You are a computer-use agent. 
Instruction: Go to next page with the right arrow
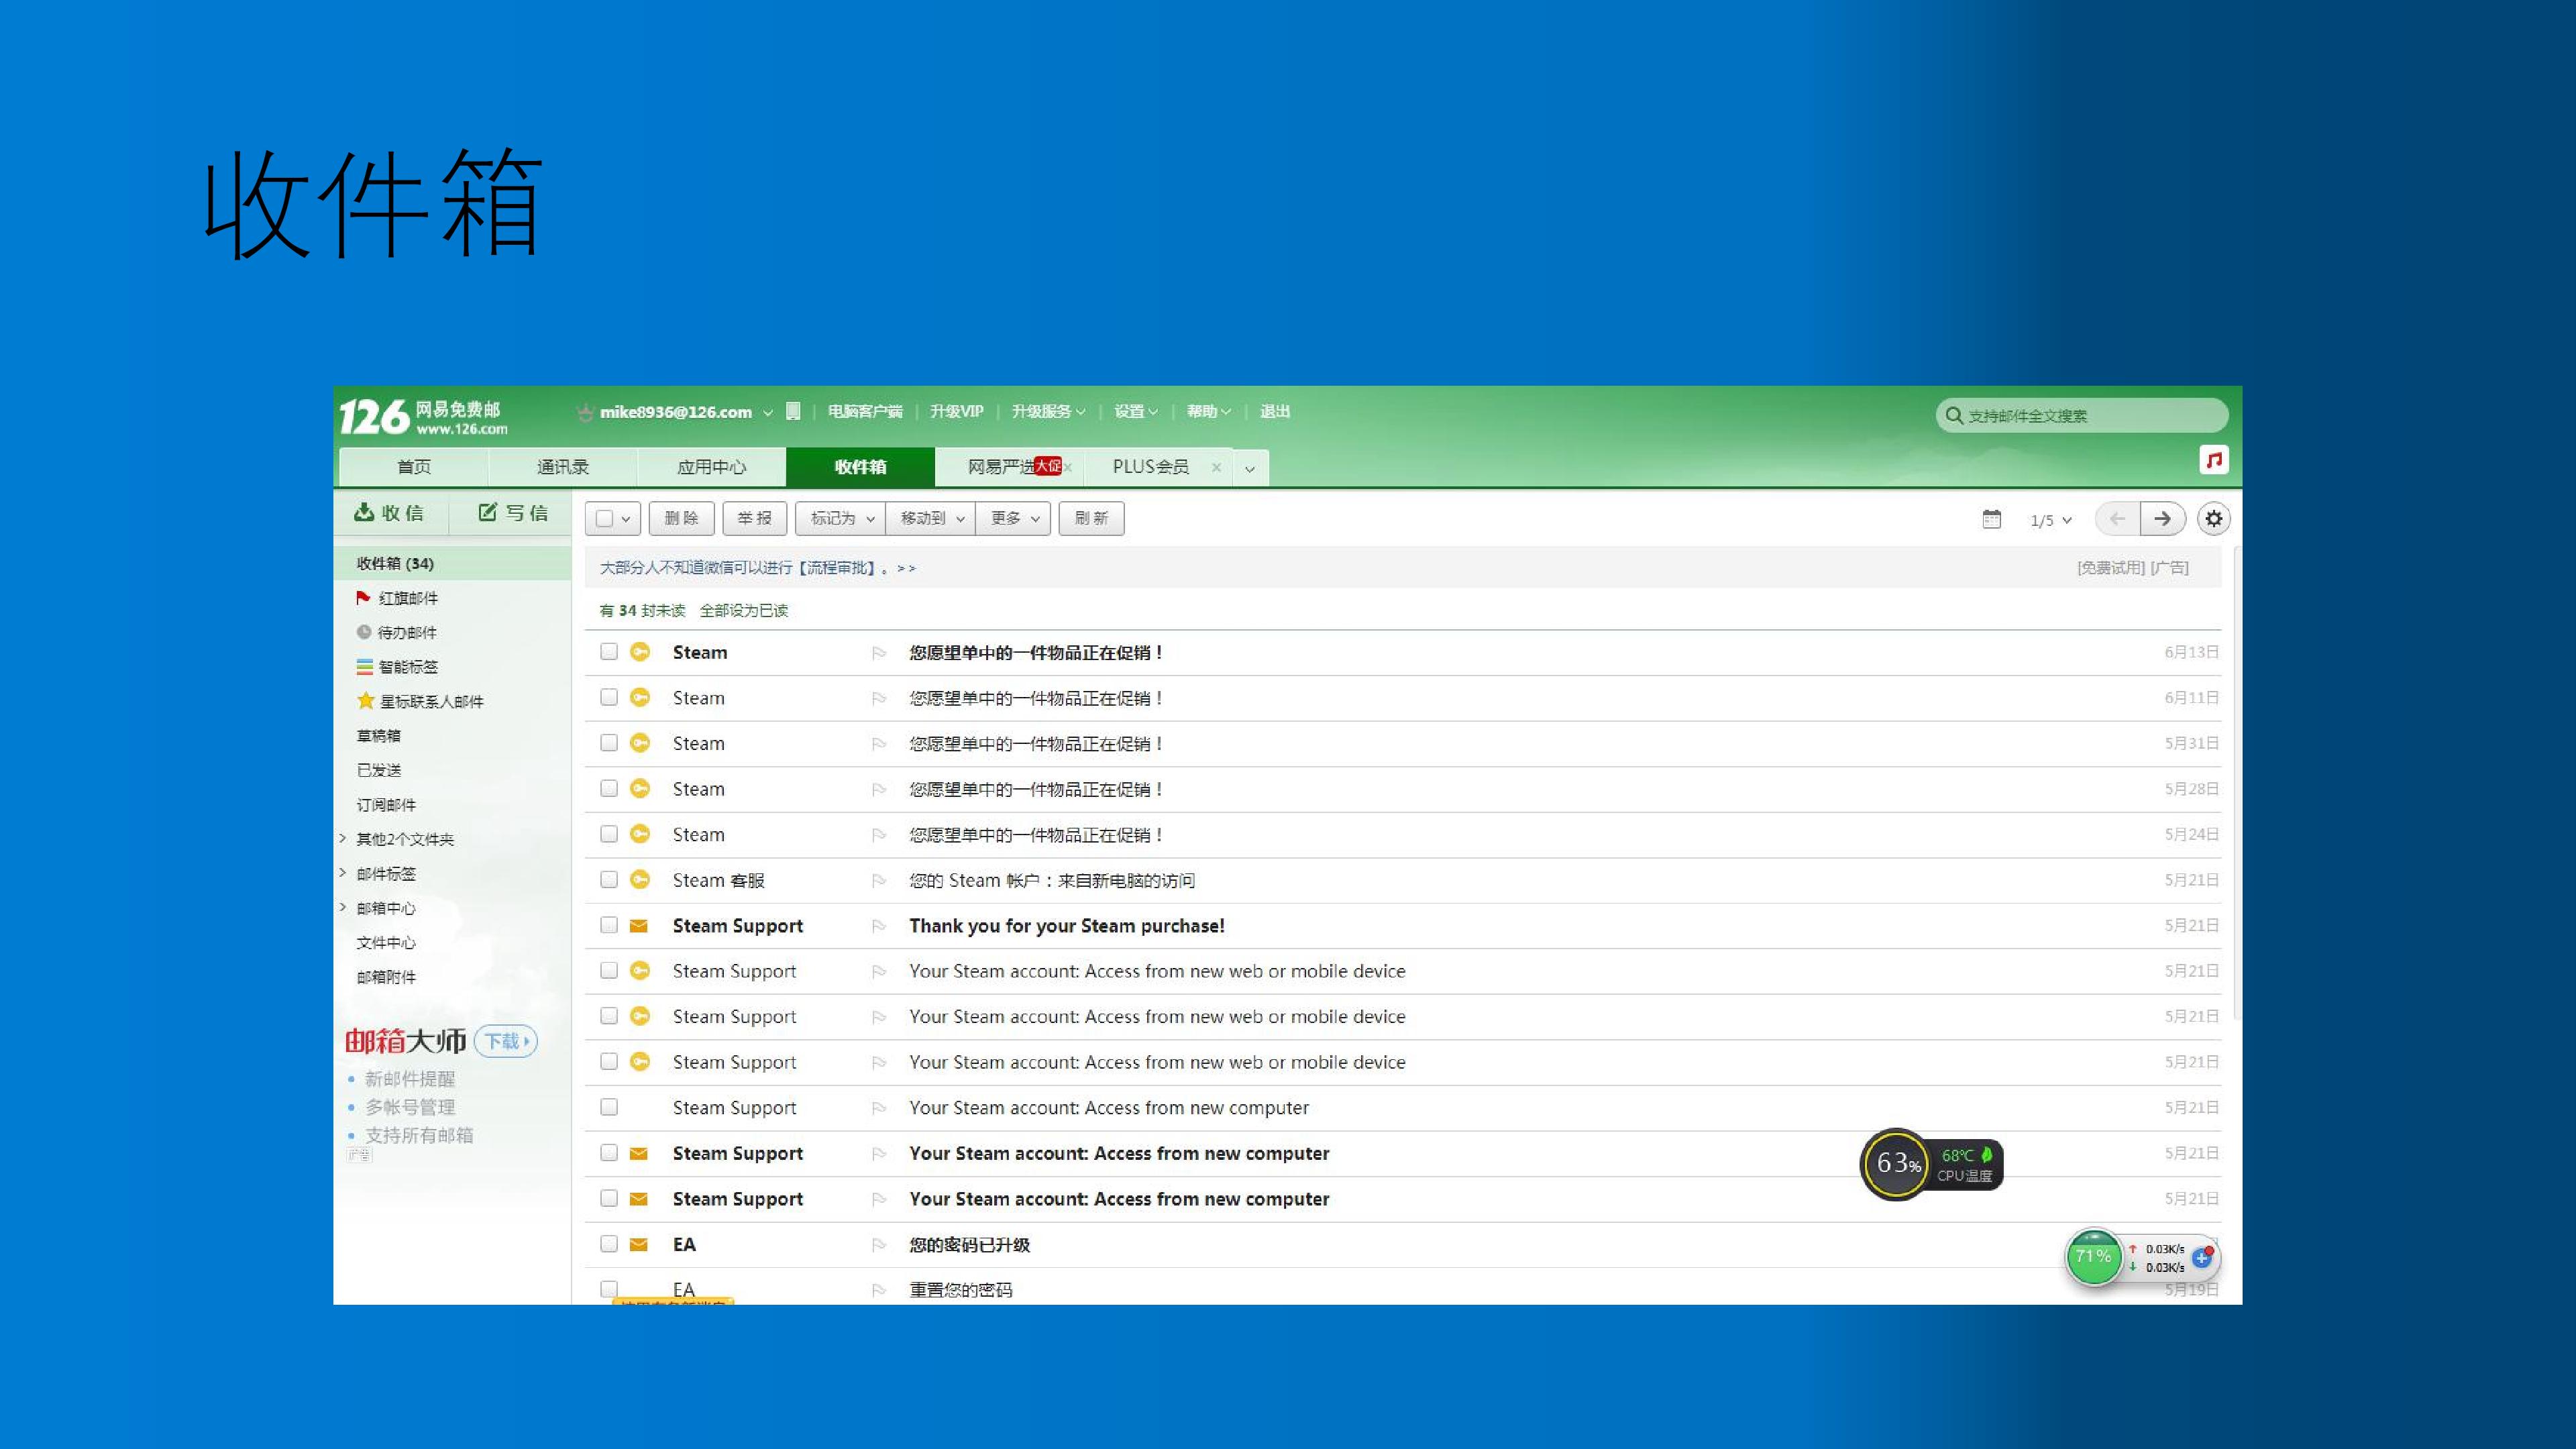pos(2161,519)
